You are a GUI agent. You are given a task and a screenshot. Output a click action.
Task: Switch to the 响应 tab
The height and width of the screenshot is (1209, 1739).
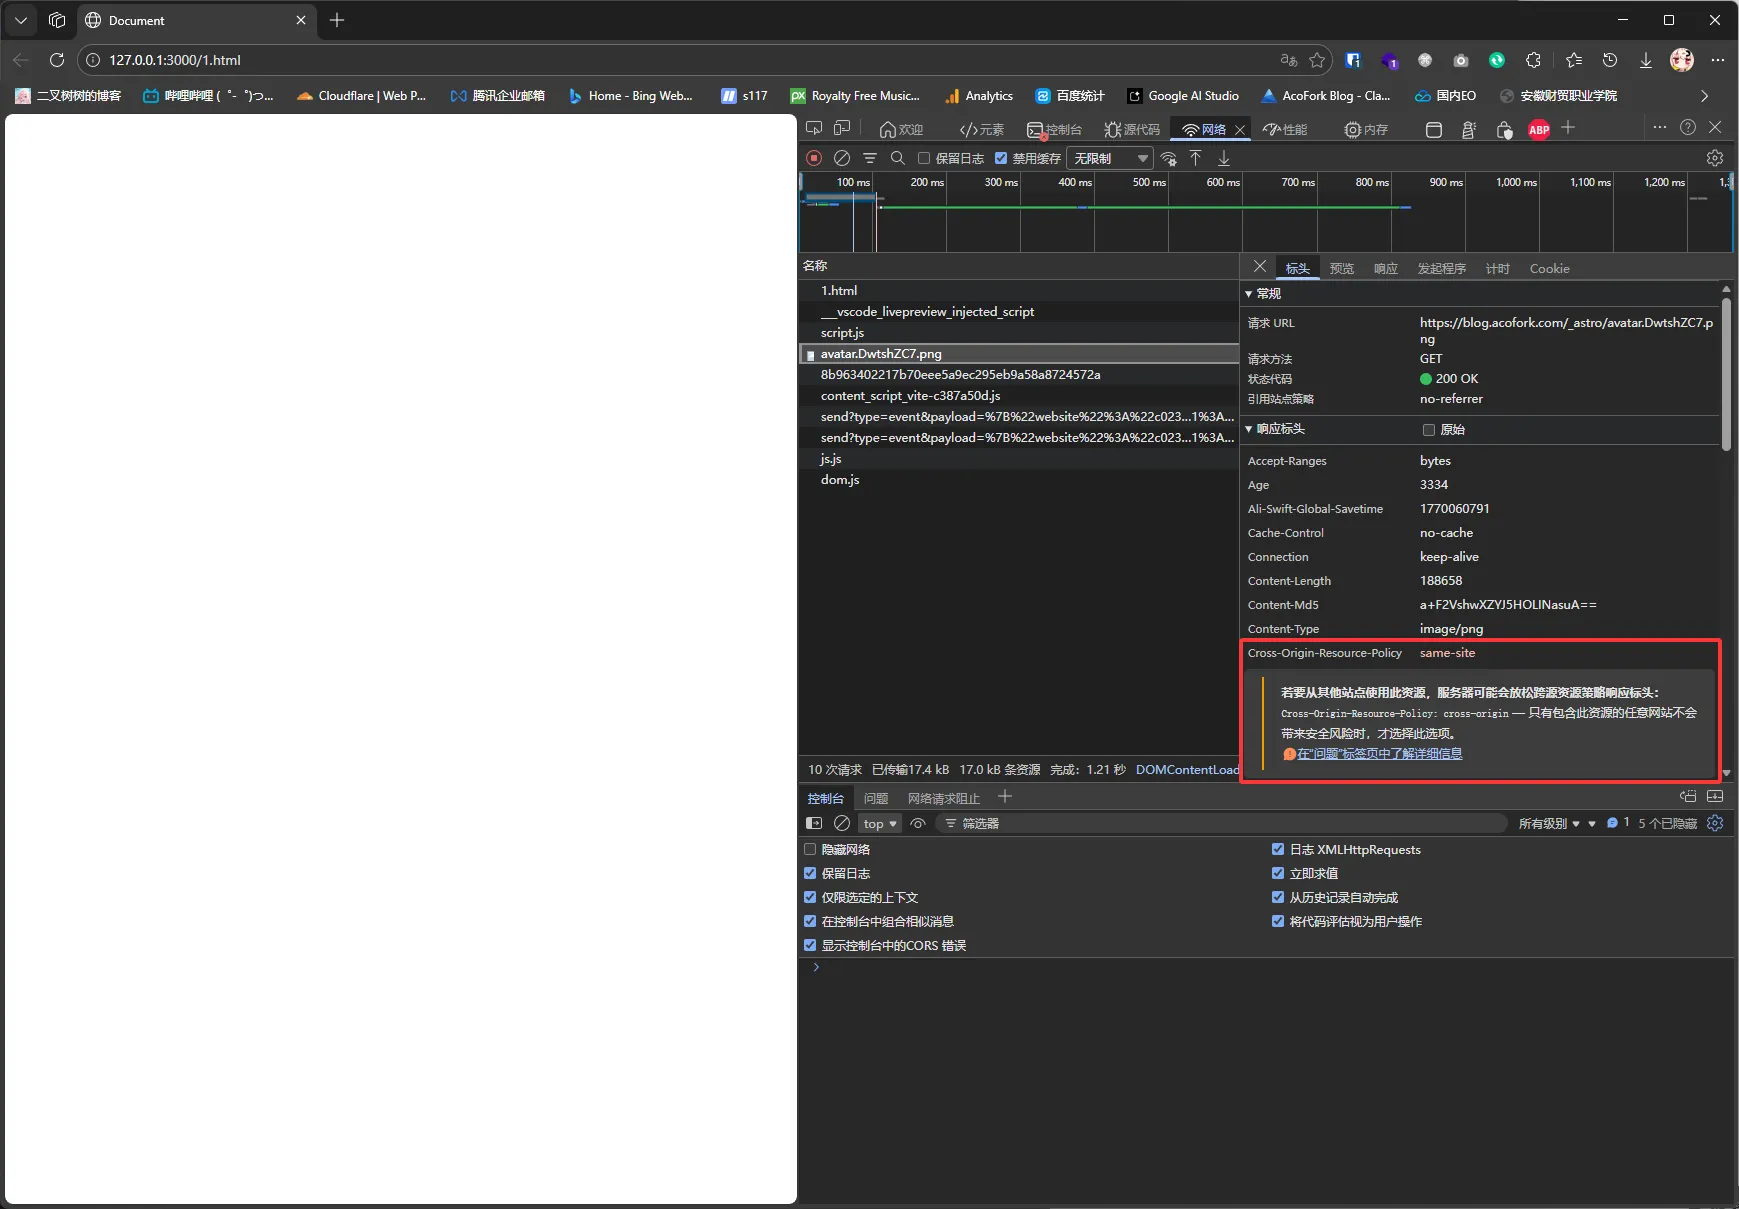tap(1386, 268)
